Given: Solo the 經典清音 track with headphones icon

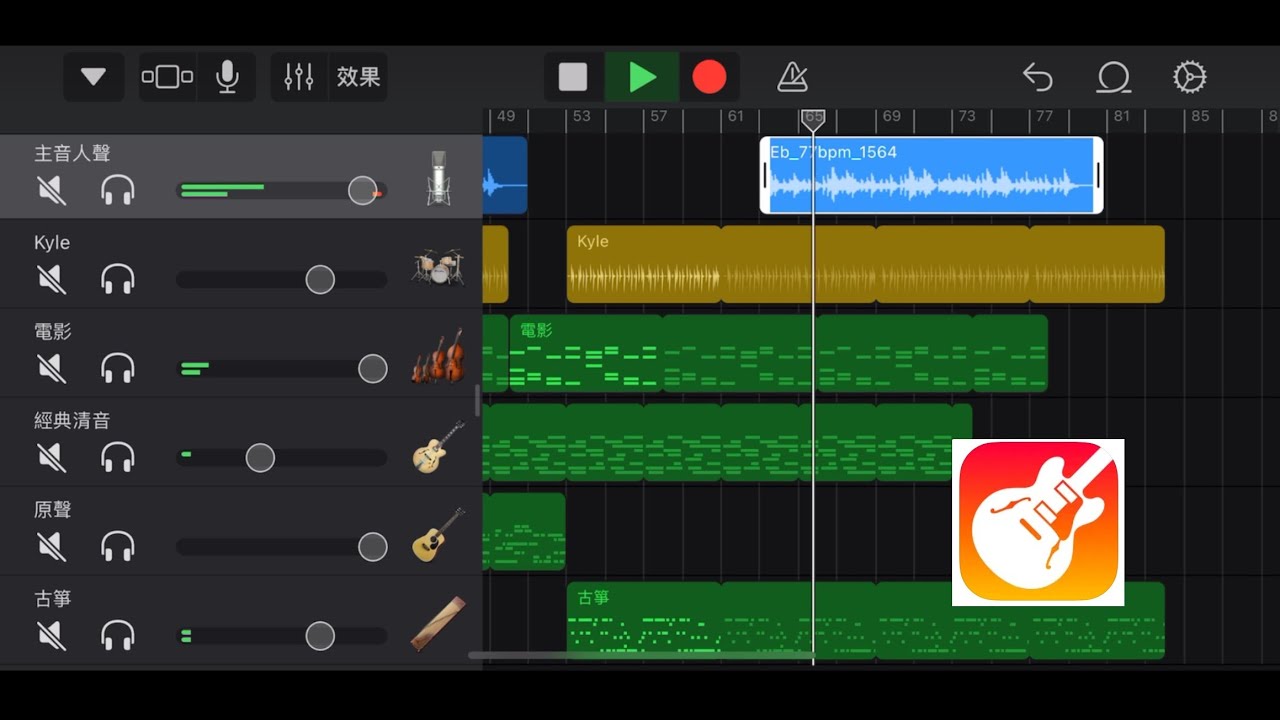Looking at the screenshot, I should tap(118, 458).
